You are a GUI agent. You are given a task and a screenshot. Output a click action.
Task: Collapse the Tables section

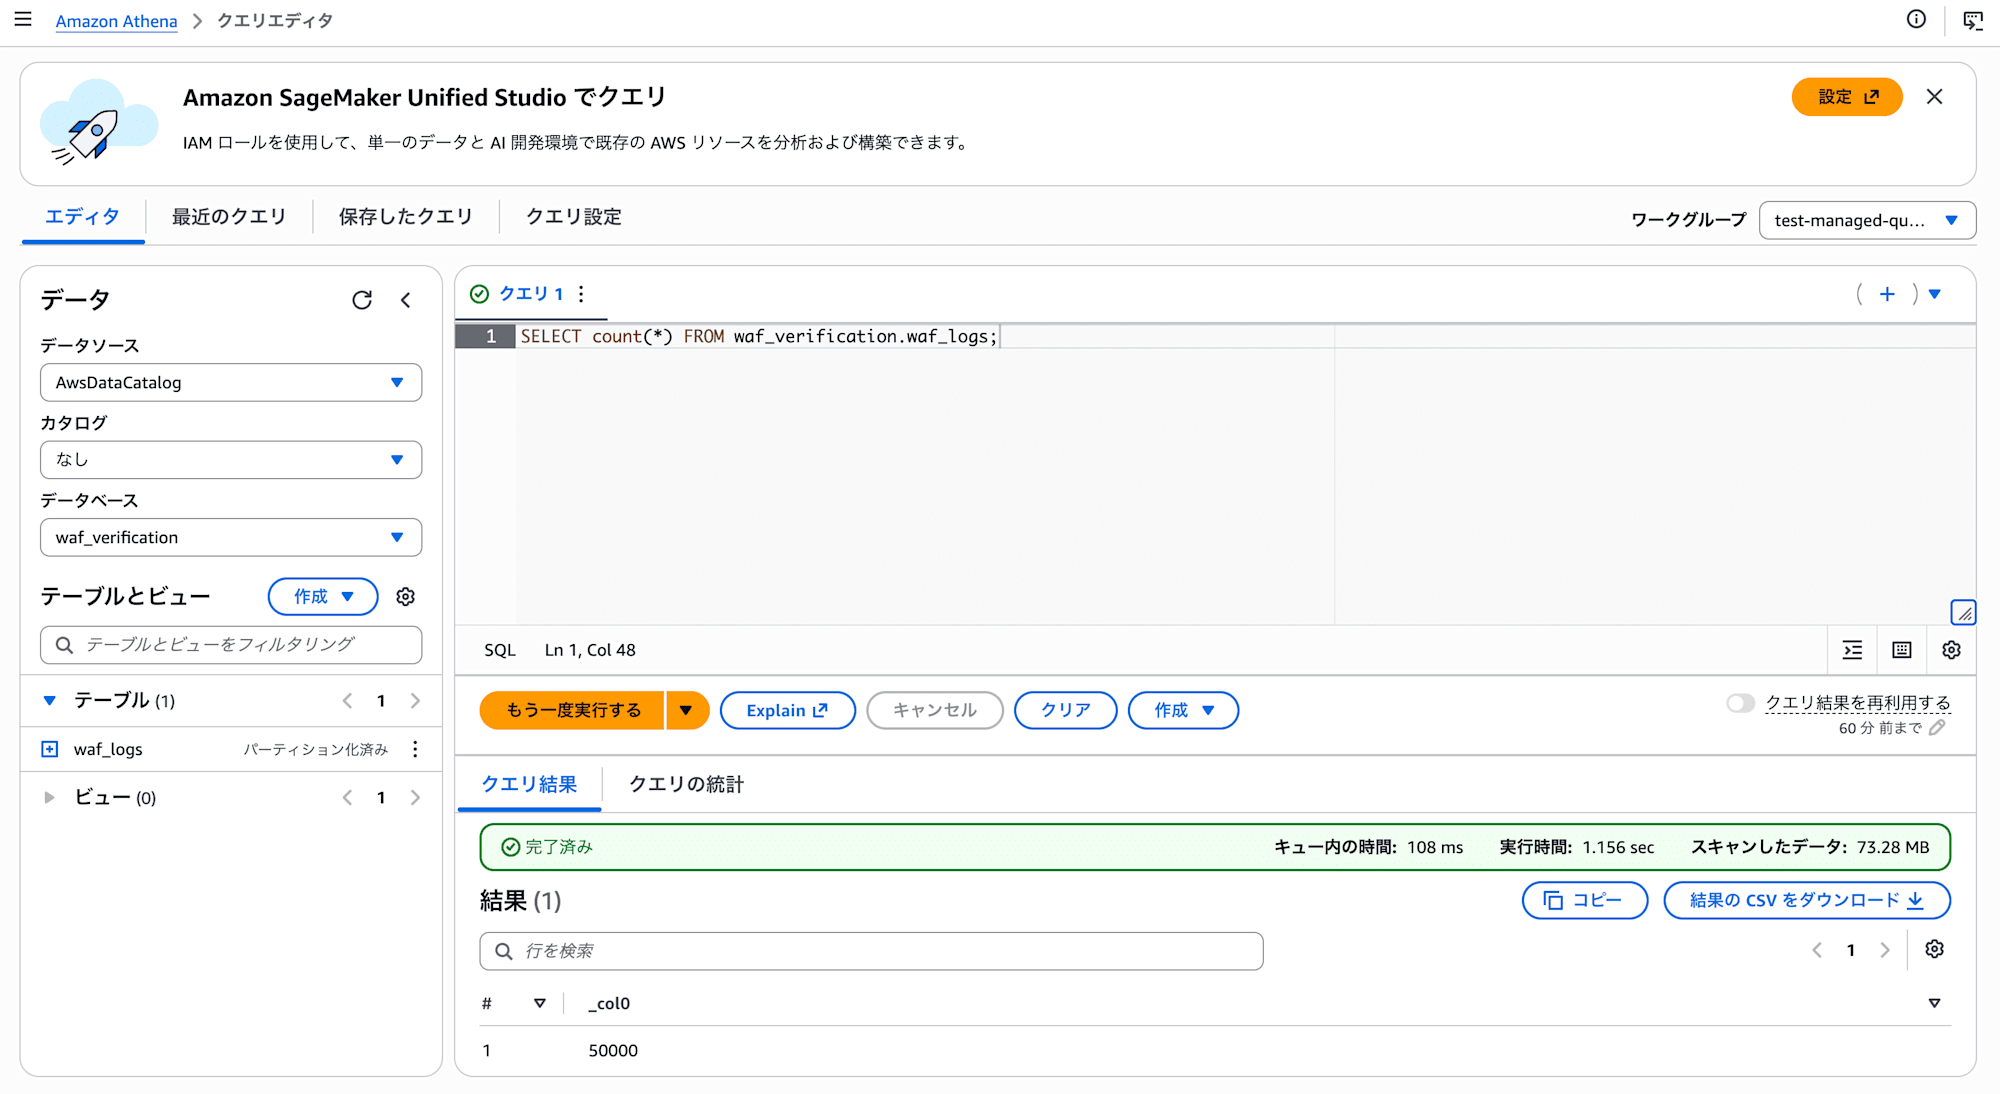49,701
